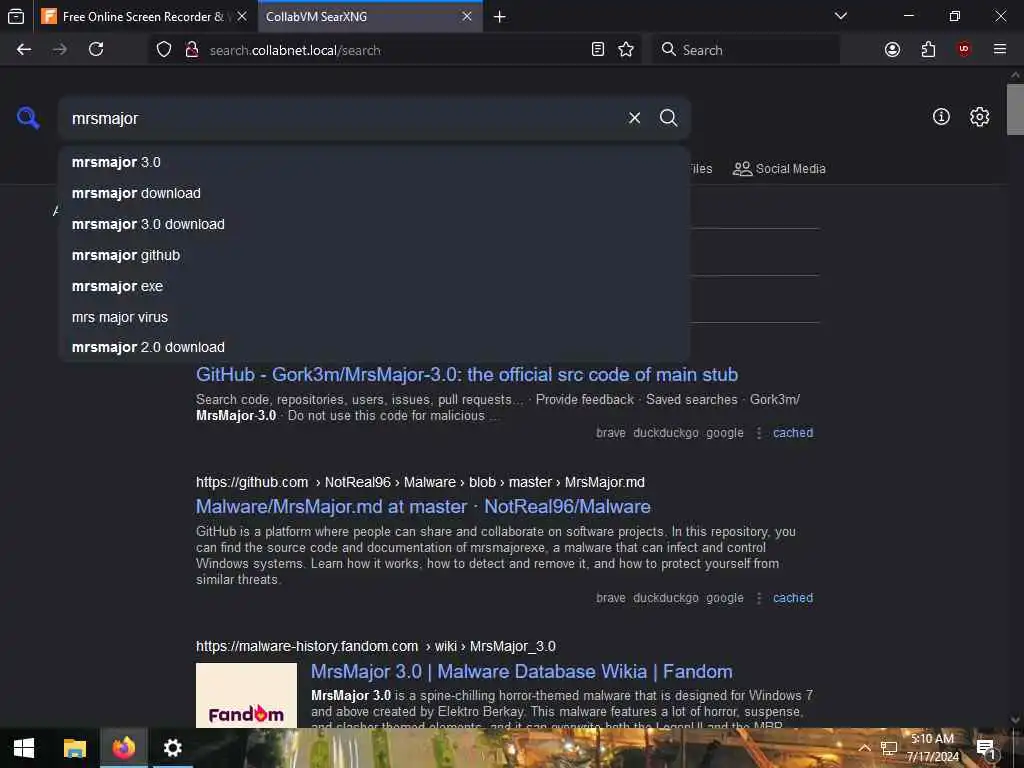
Task: Click the uBlock Origin extension icon
Action: tap(964, 50)
